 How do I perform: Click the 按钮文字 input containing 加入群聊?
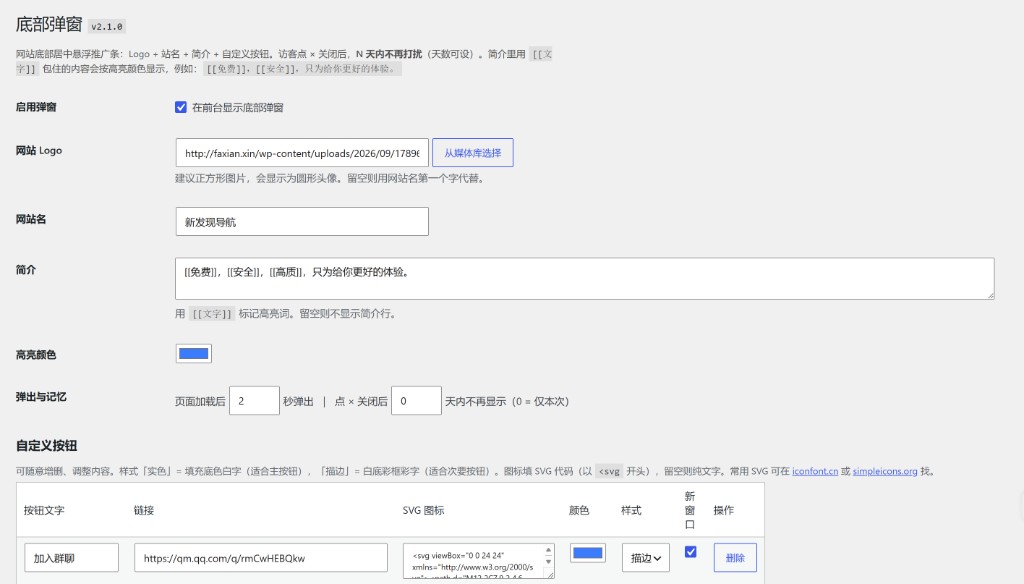[x=71, y=558]
